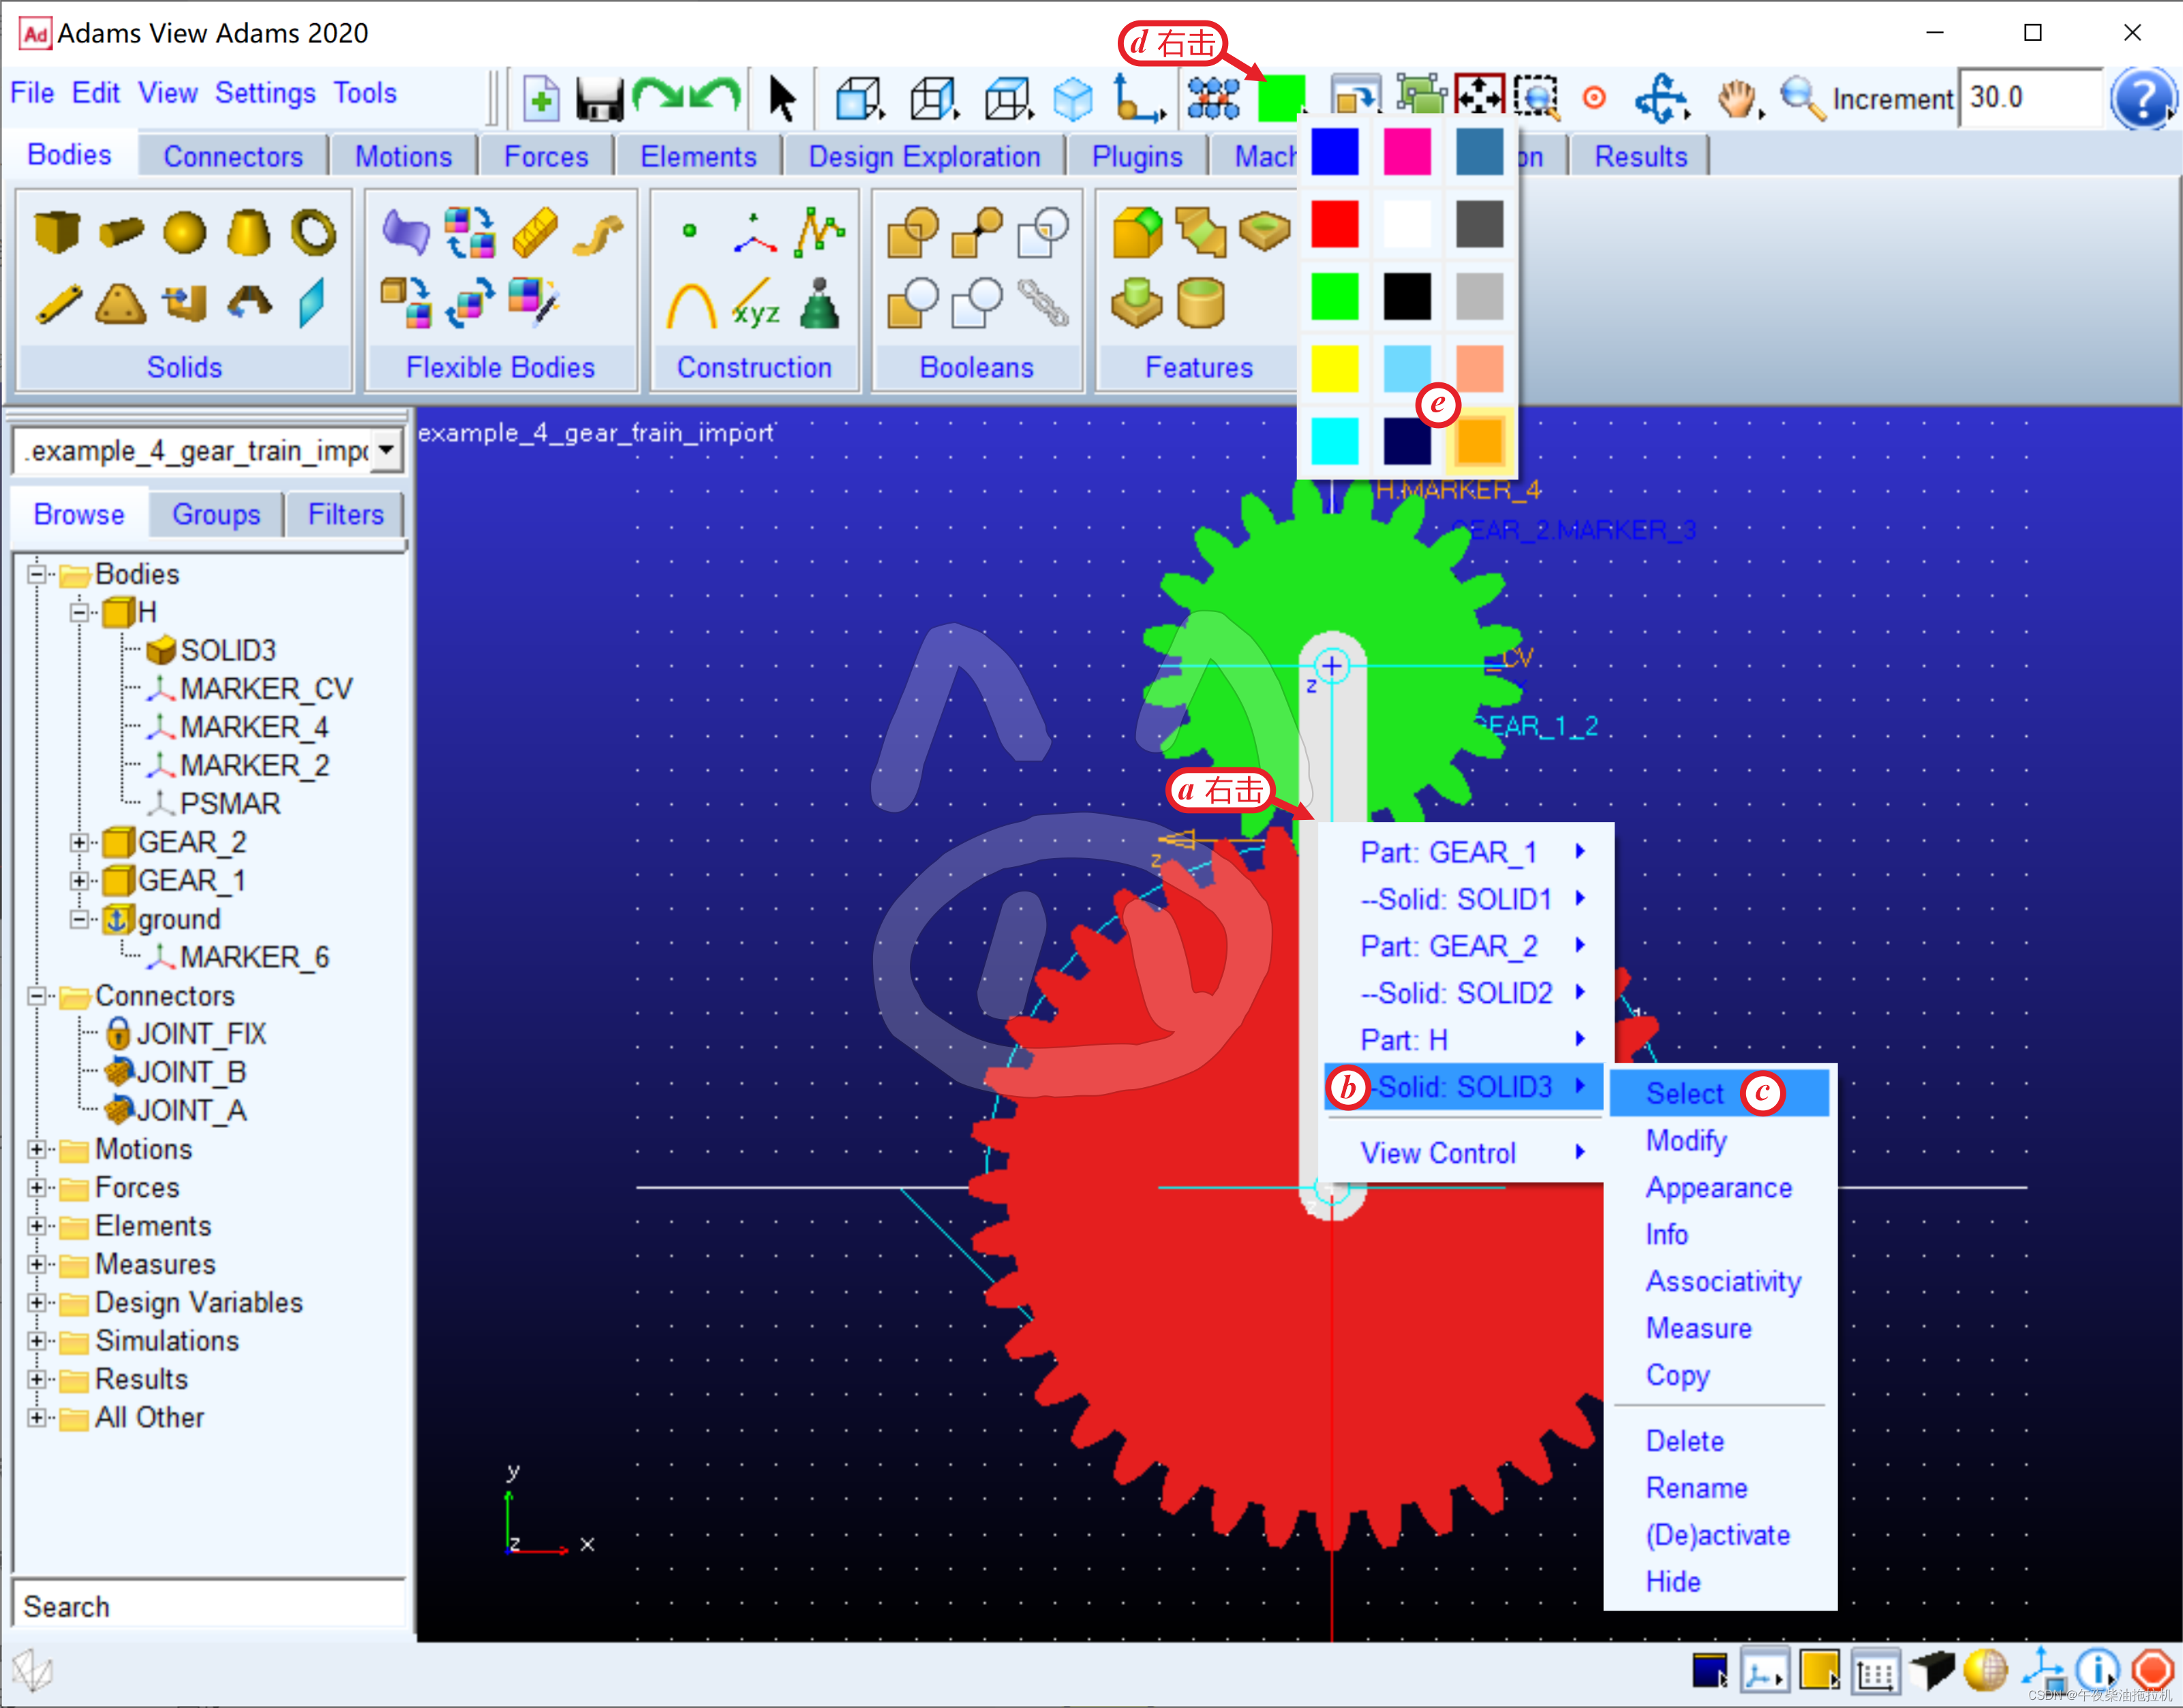Open the Design Exploration tab

pyautogui.click(x=924, y=157)
